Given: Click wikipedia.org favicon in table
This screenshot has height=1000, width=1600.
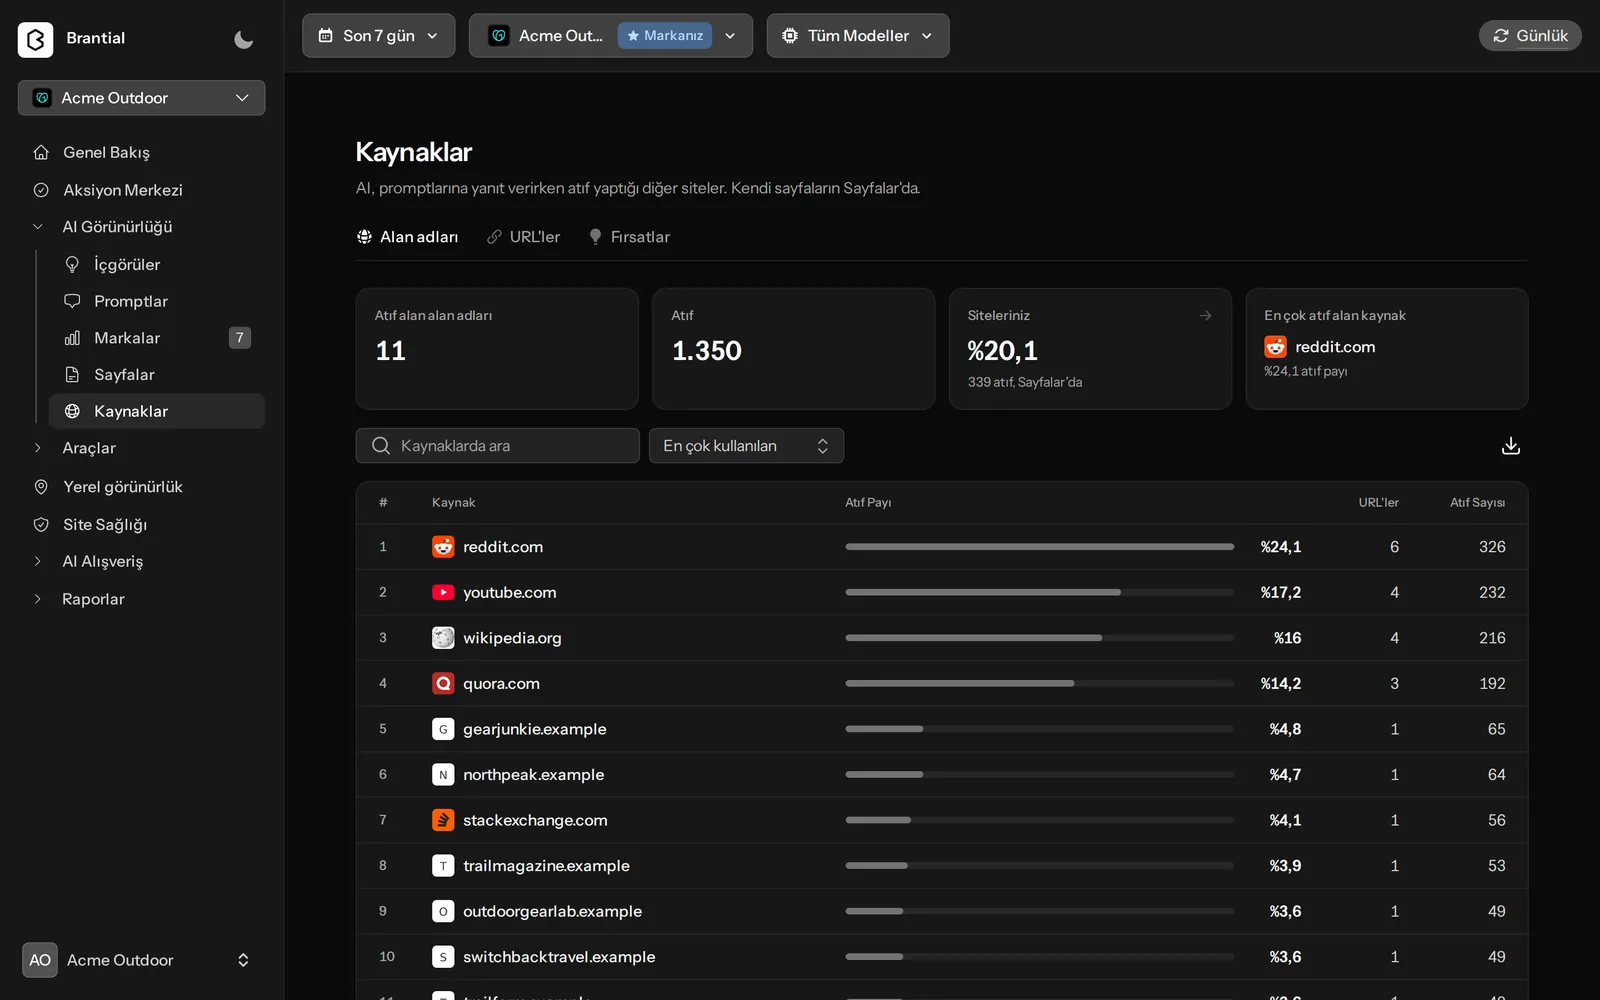Looking at the screenshot, I should (x=443, y=638).
